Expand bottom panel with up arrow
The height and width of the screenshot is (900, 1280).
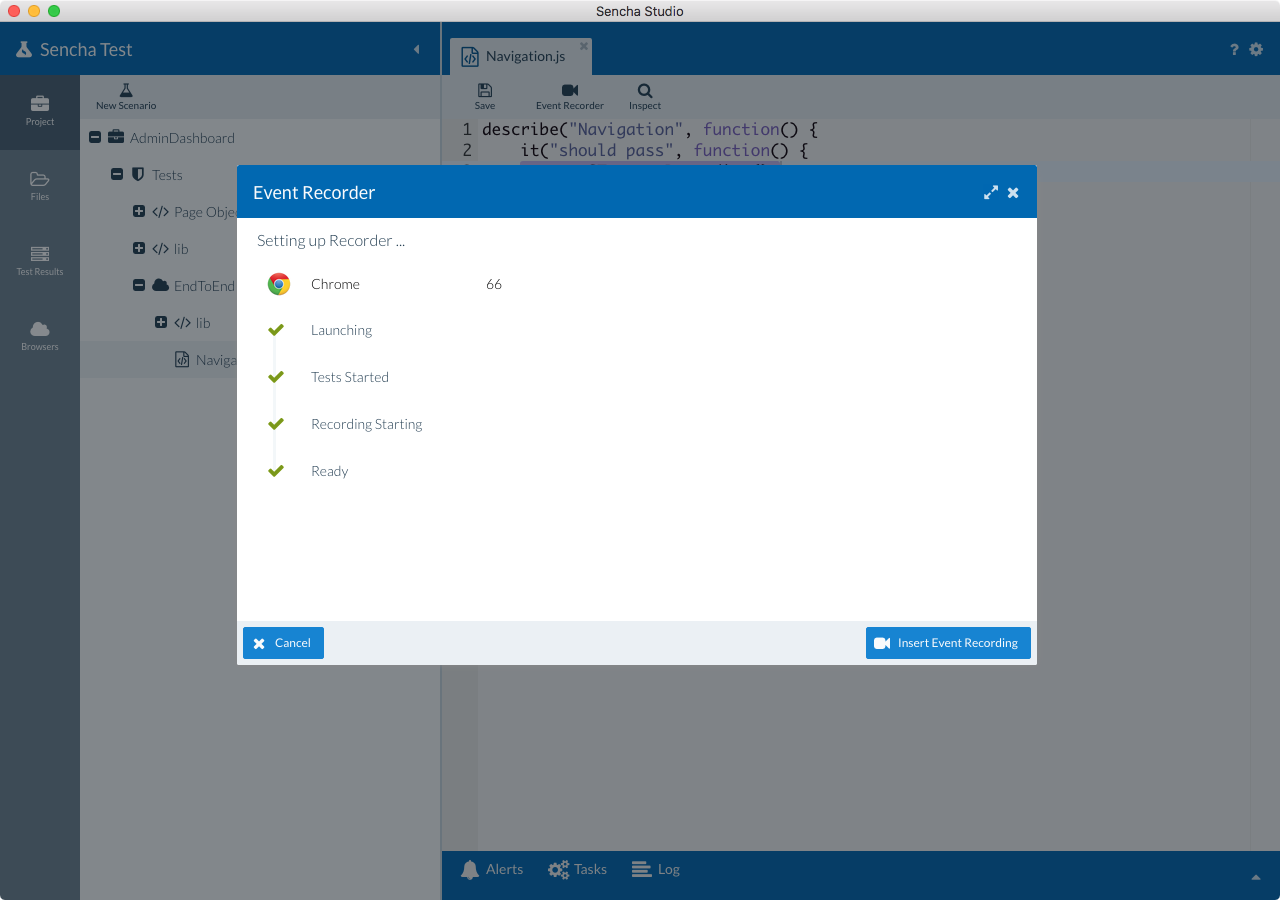(x=1256, y=877)
